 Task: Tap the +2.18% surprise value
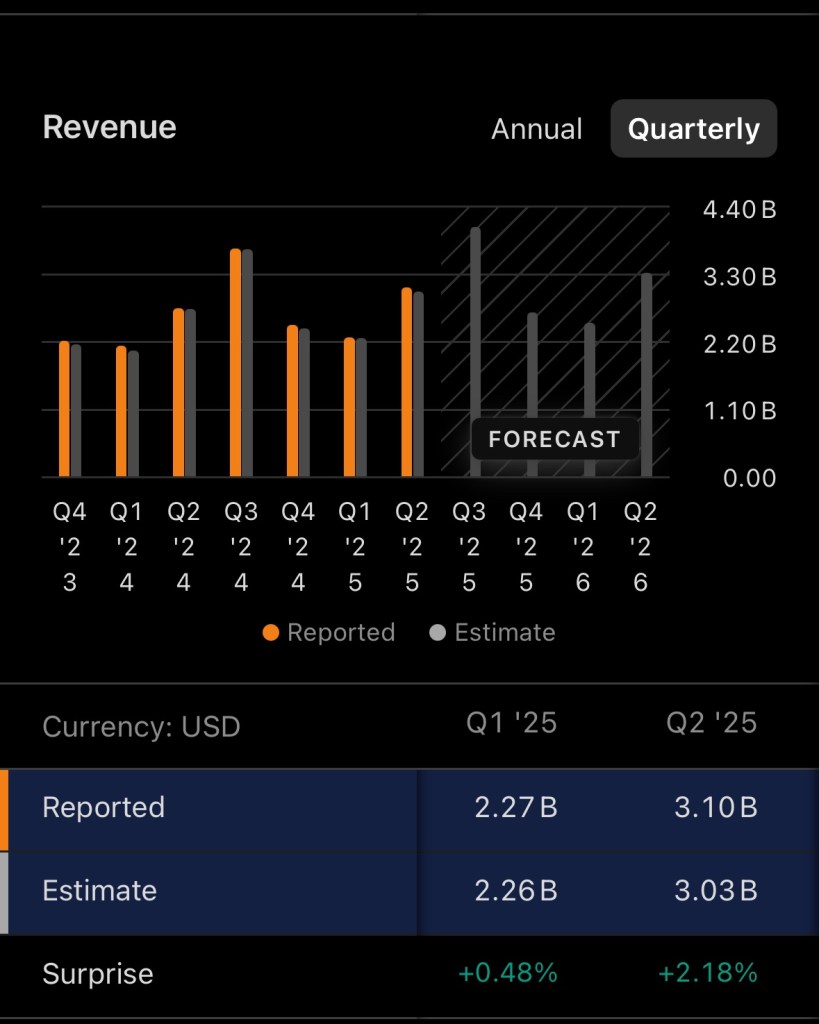[707, 973]
